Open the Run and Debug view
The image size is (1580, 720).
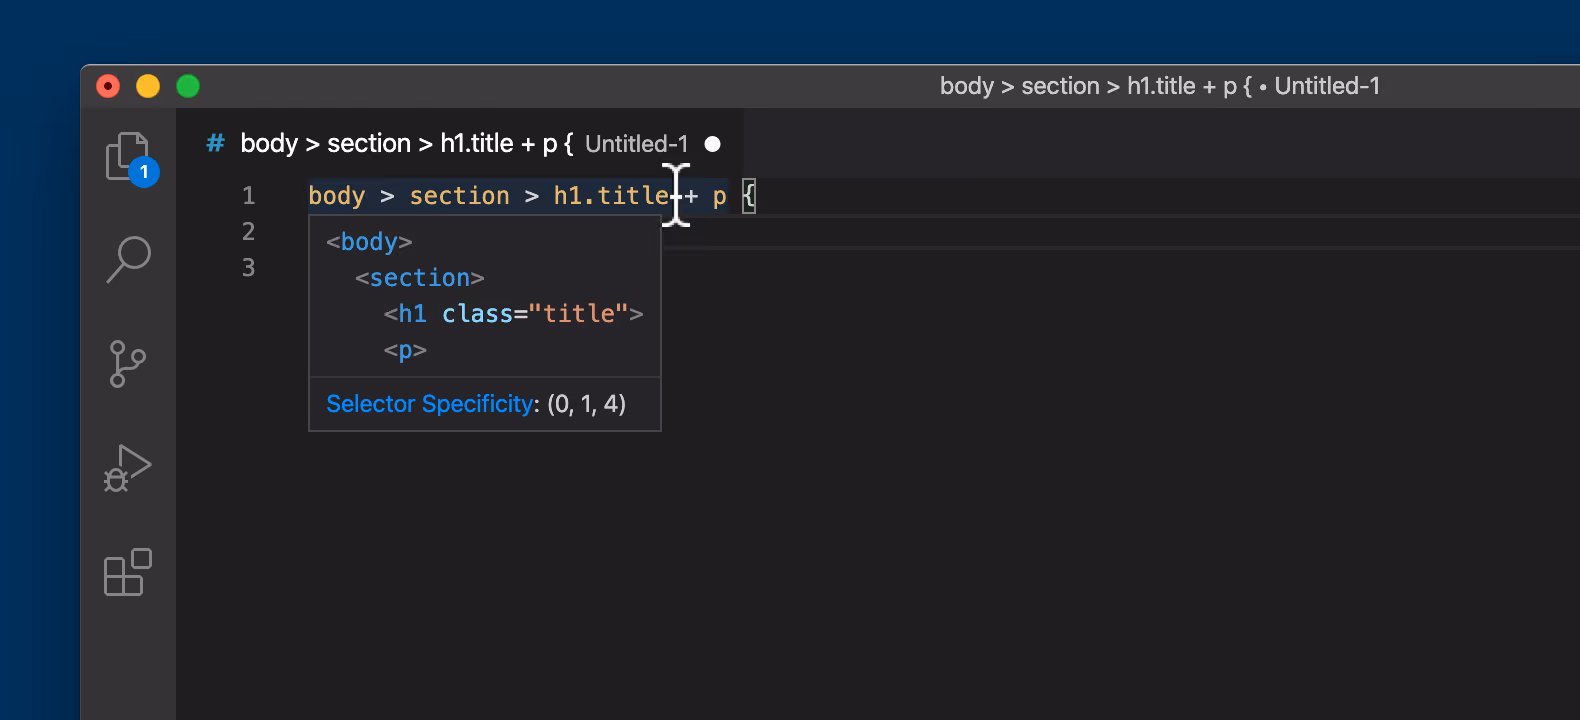tap(128, 468)
